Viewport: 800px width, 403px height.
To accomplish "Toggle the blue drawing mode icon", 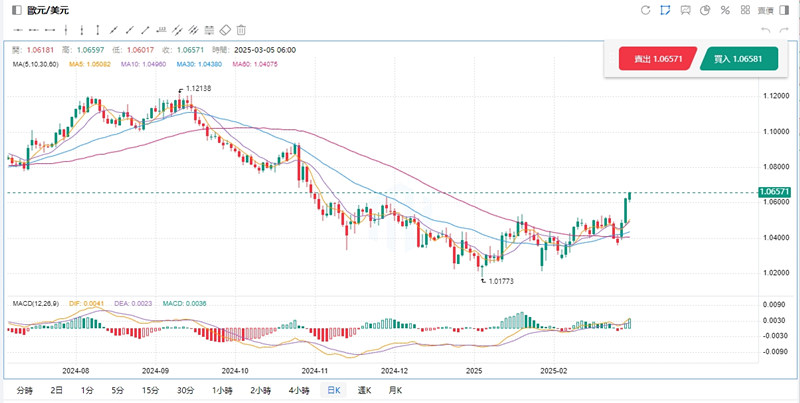I will click(665, 11).
